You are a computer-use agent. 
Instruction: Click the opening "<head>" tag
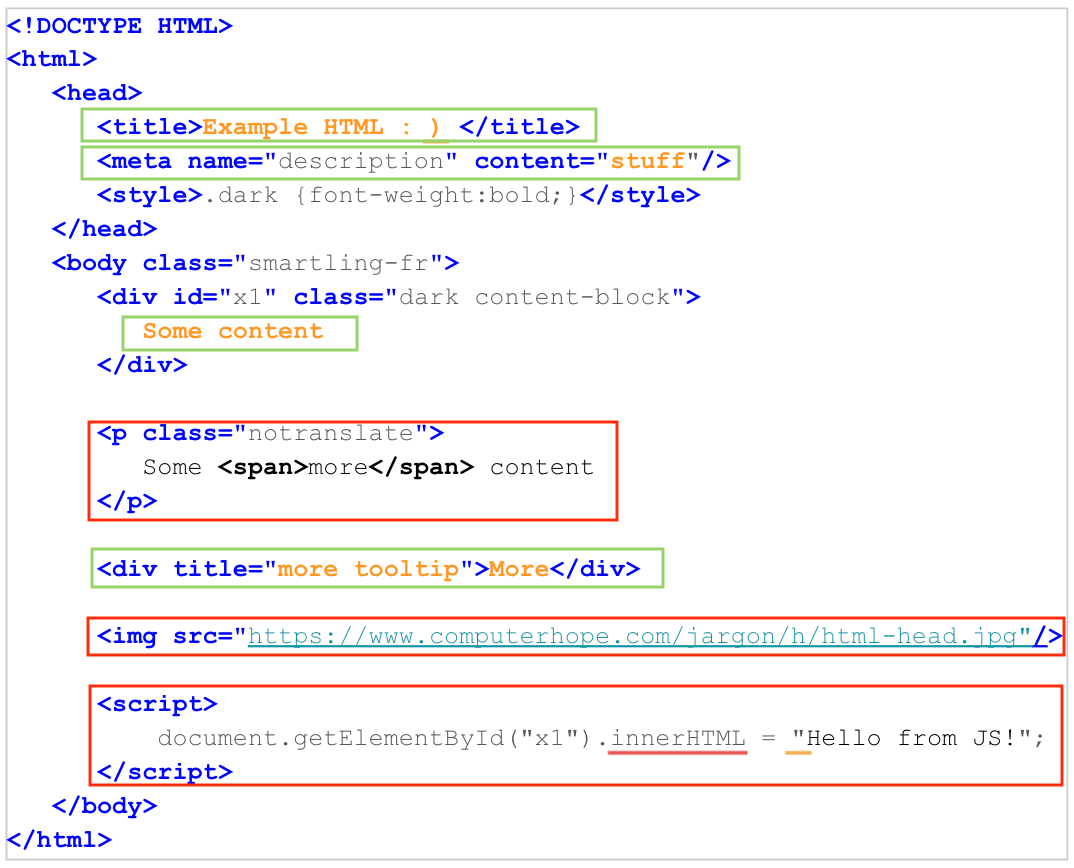point(97,92)
